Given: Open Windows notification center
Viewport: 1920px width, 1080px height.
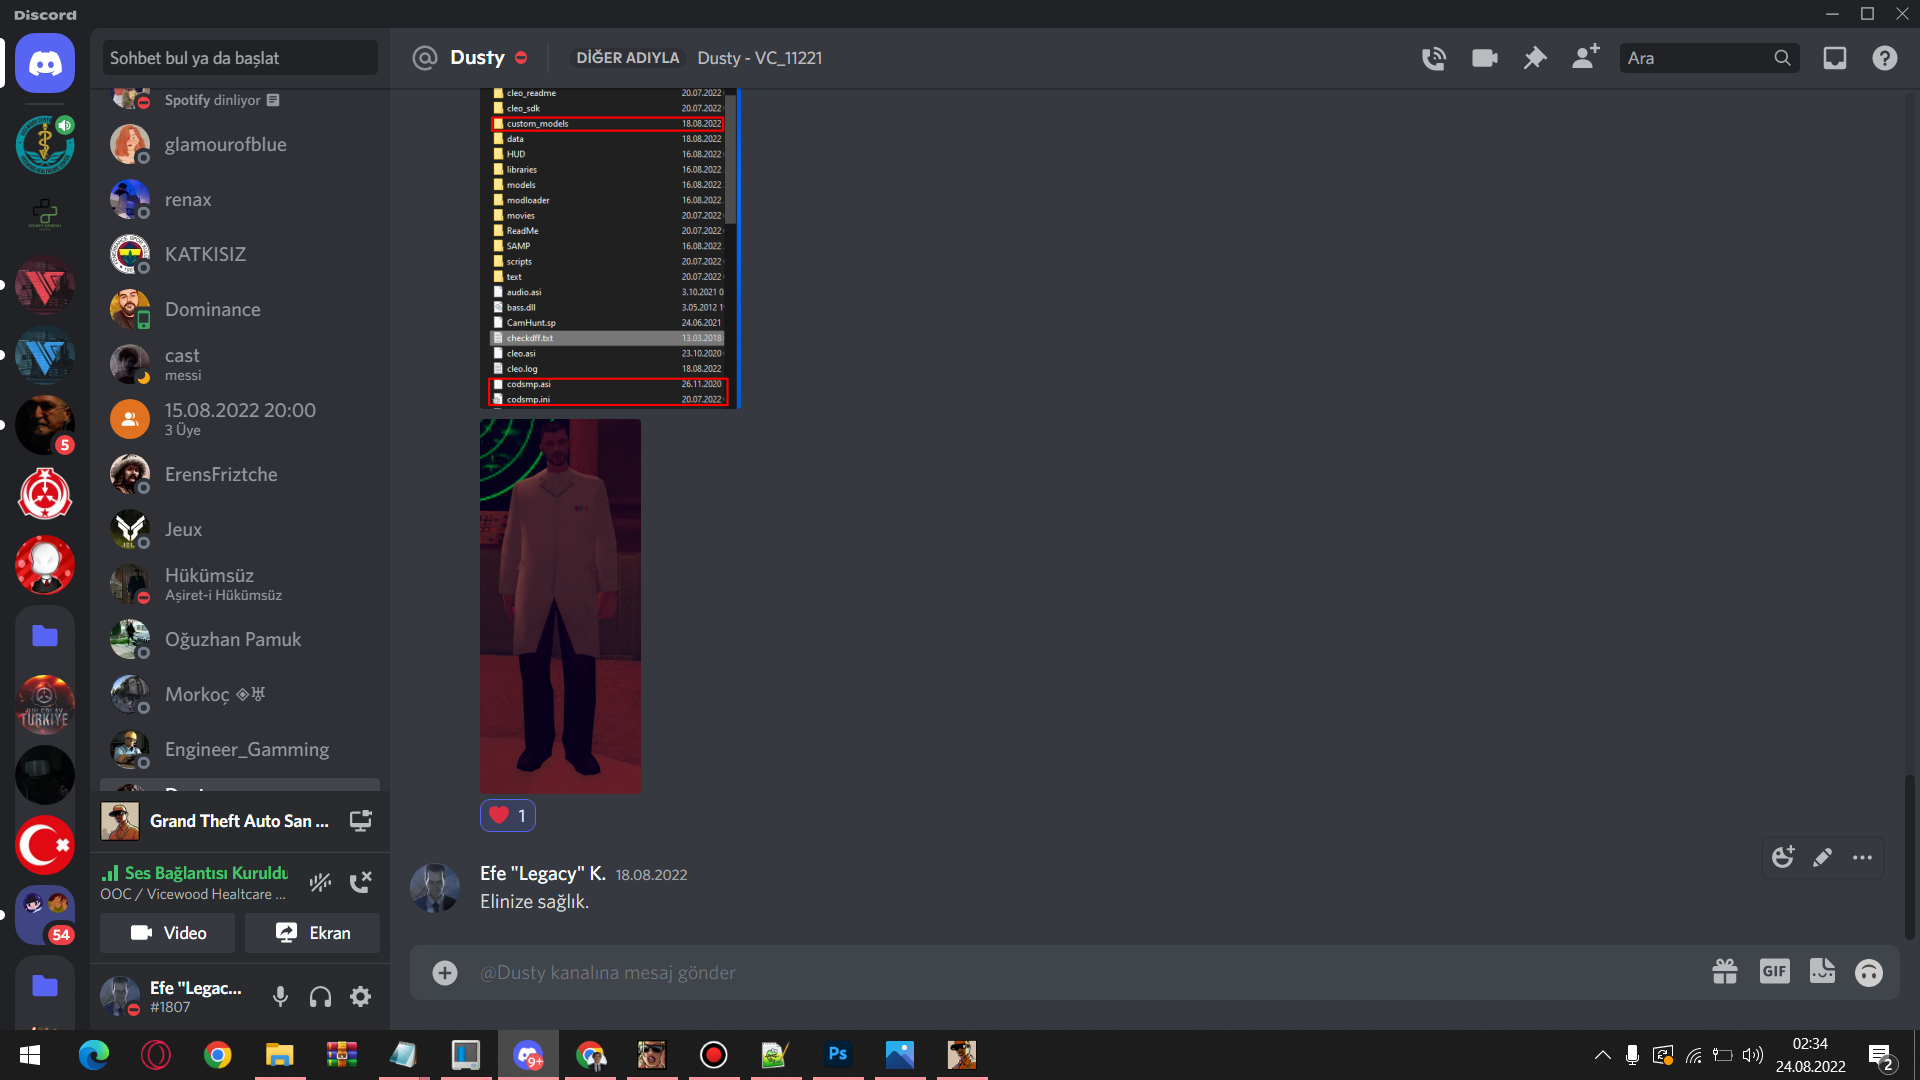Looking at the screenshot, I should [1881, 1056].
